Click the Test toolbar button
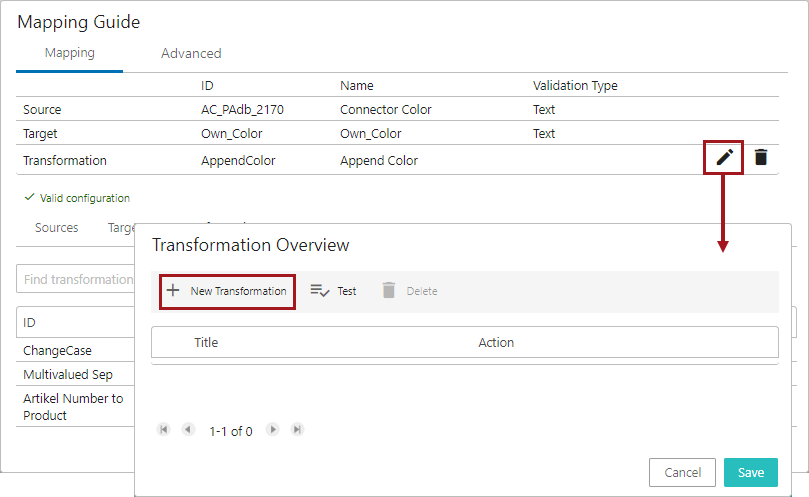Viewport: 809px width, 497px height. (x=333, y=291)
